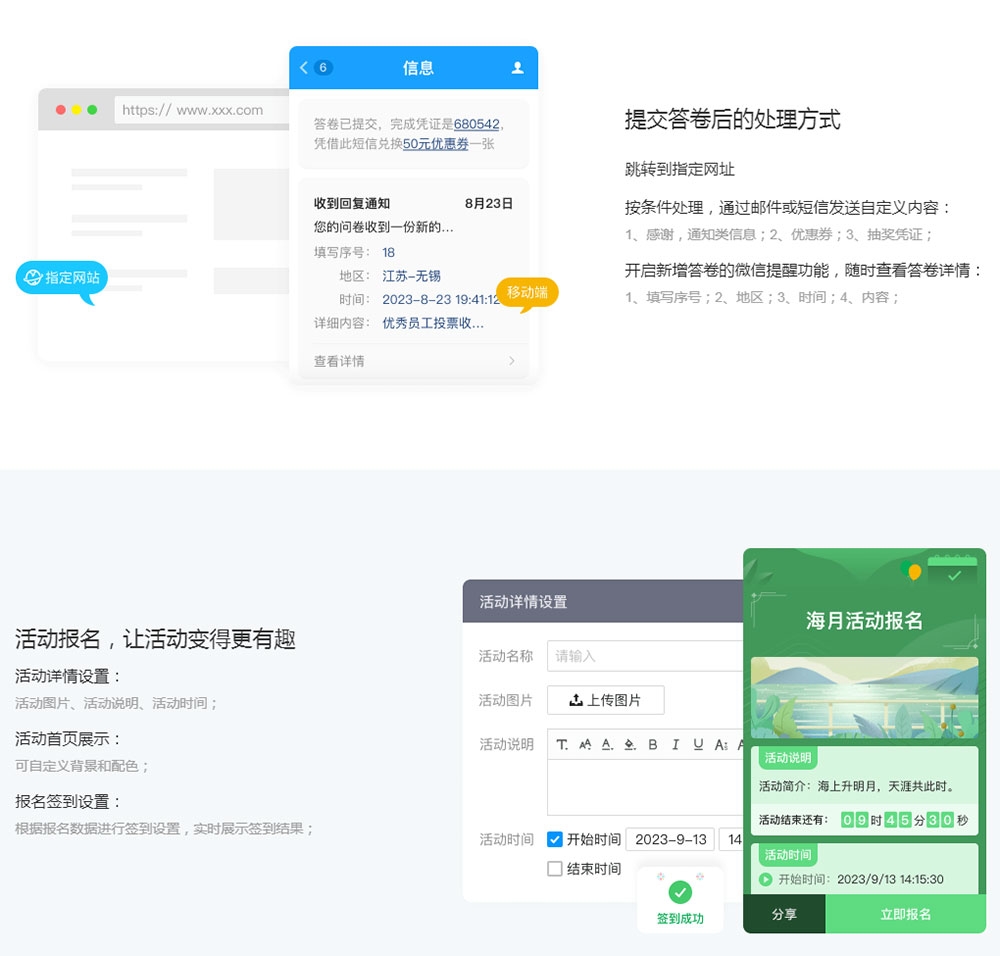Tap the back arrow in 信息 header
This screenshot has width=1000, height=956.
pyautogui.click(x=304, y=68)
